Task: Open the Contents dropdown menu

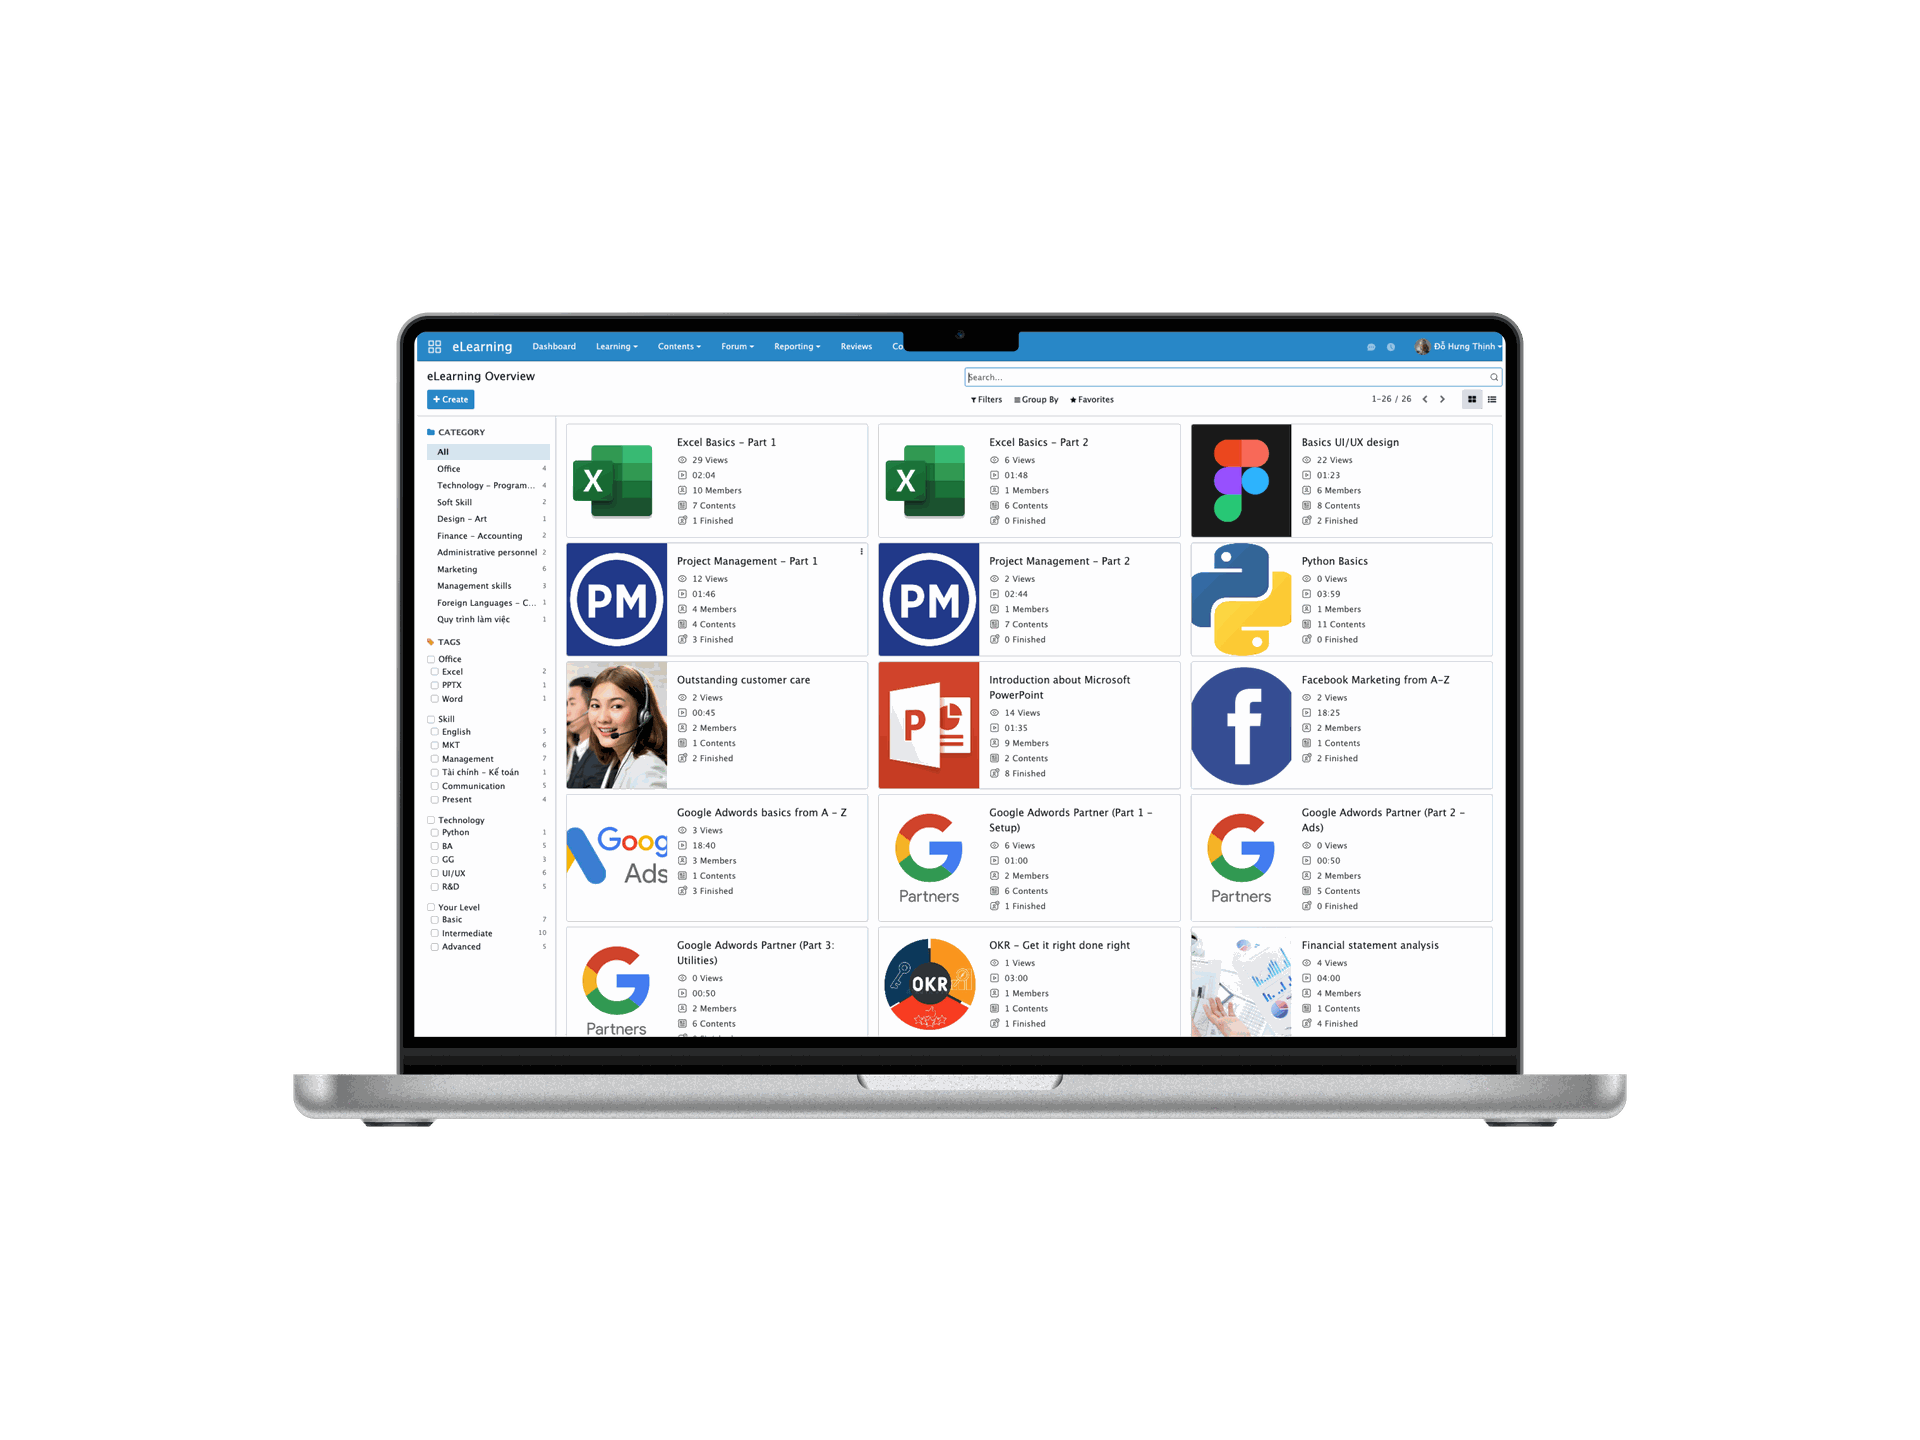Action: tap(679, 349)
